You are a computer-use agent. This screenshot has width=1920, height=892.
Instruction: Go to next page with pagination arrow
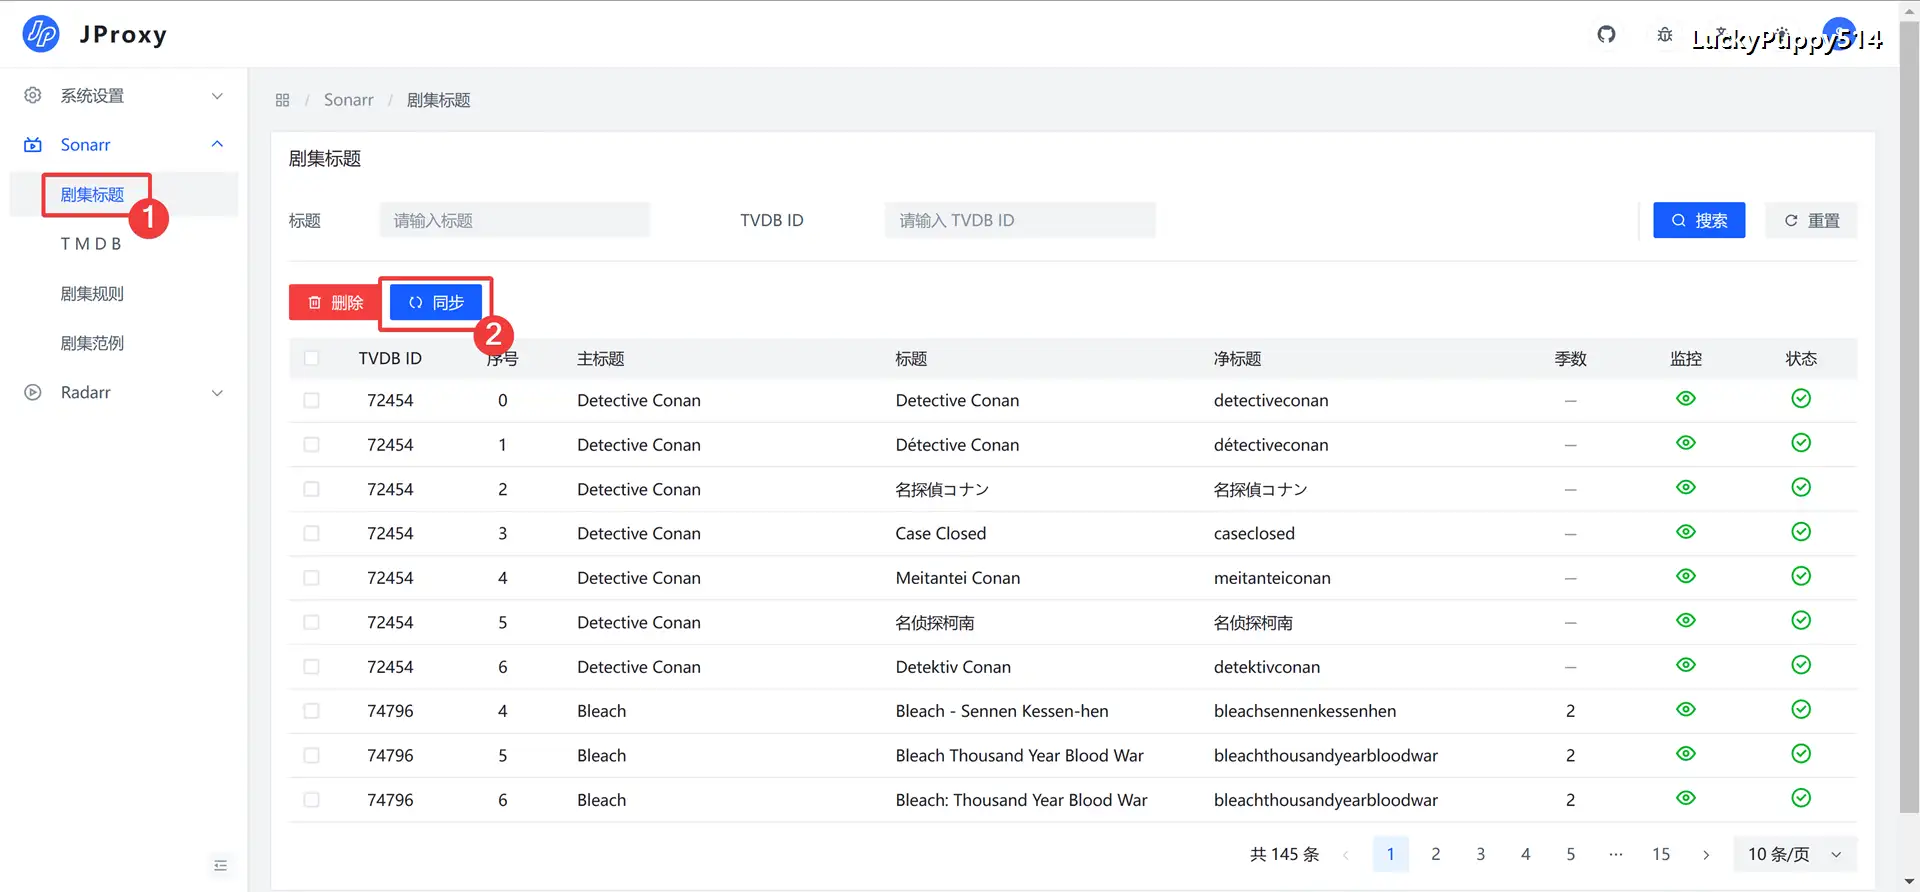pos(1706,854)
